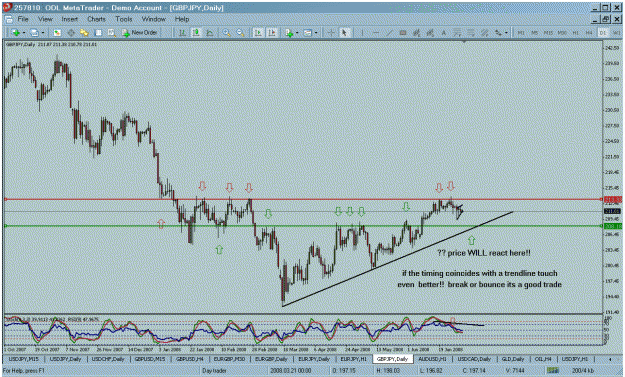Click the connection status bars icon
Viewport: 625px width, 377px height.
(x=552, y=371)
